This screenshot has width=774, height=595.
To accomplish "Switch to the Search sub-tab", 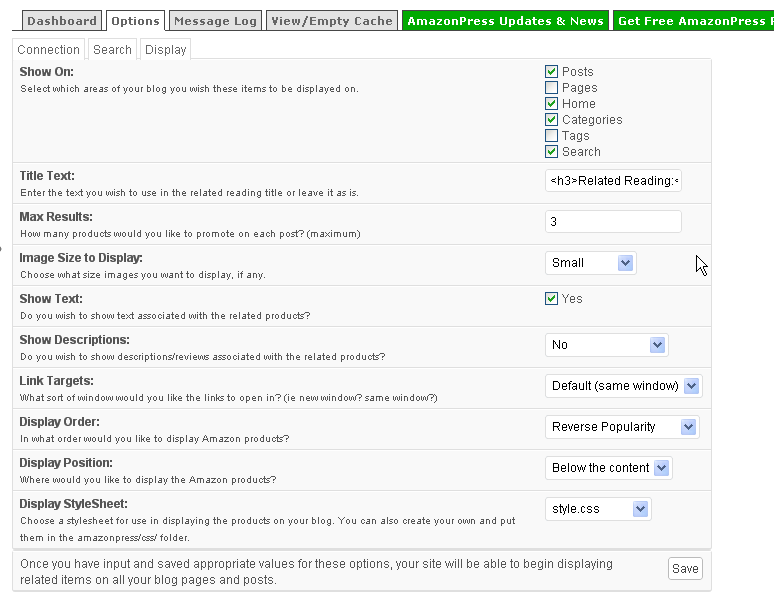I will tap(112, 49).
